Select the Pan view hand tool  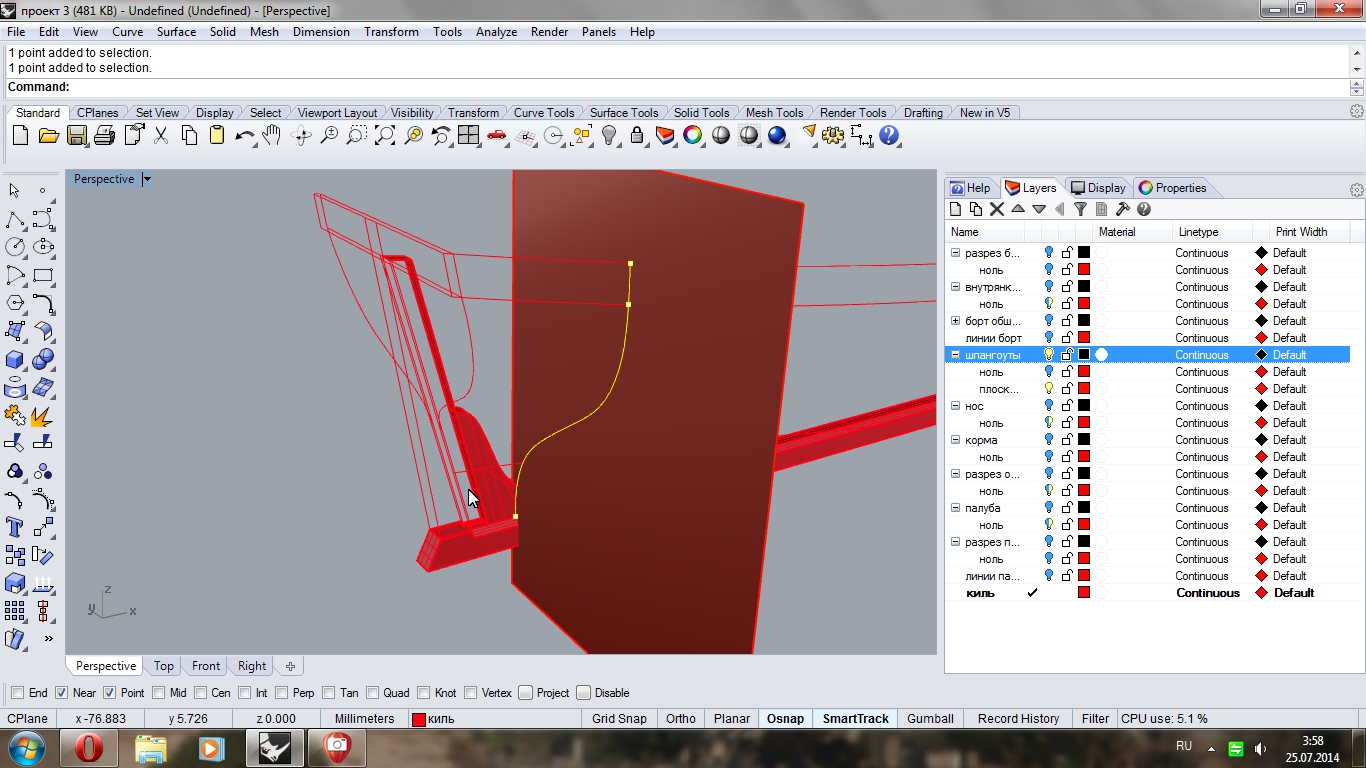point(272,136)
